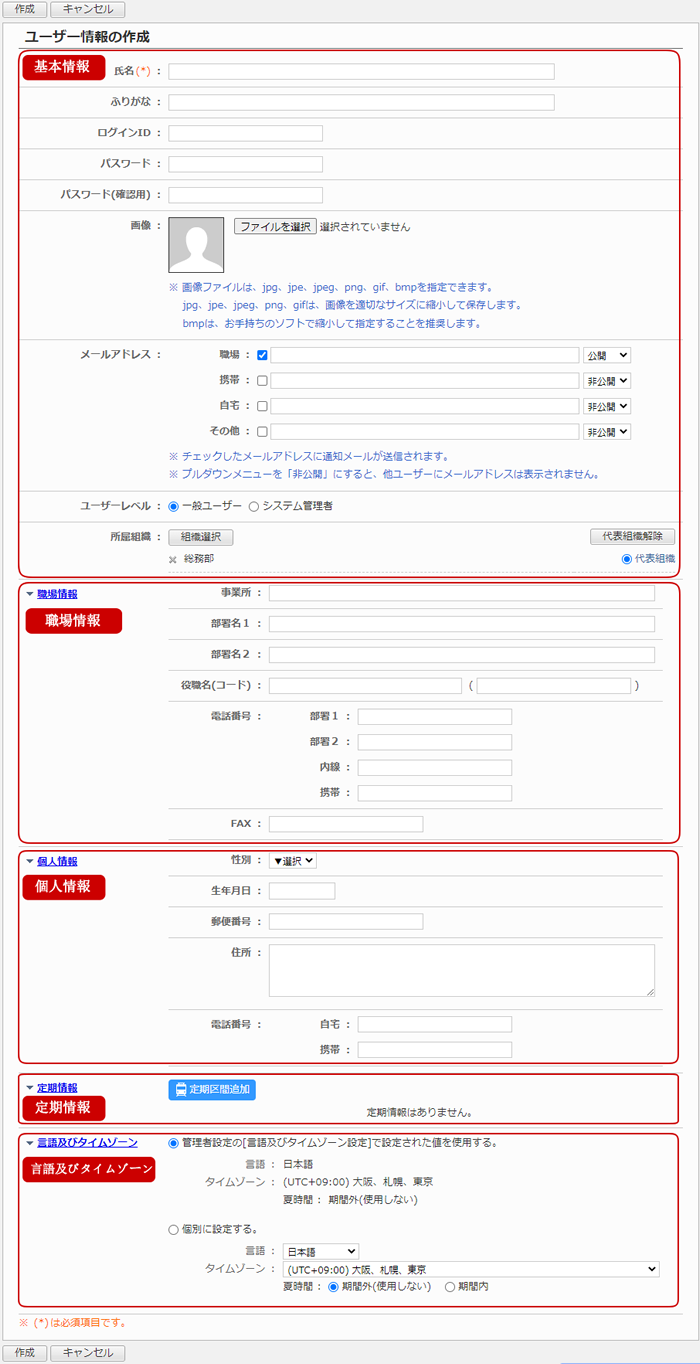Focus the 部署名2 input field
700x1364 pixels.
462,655
